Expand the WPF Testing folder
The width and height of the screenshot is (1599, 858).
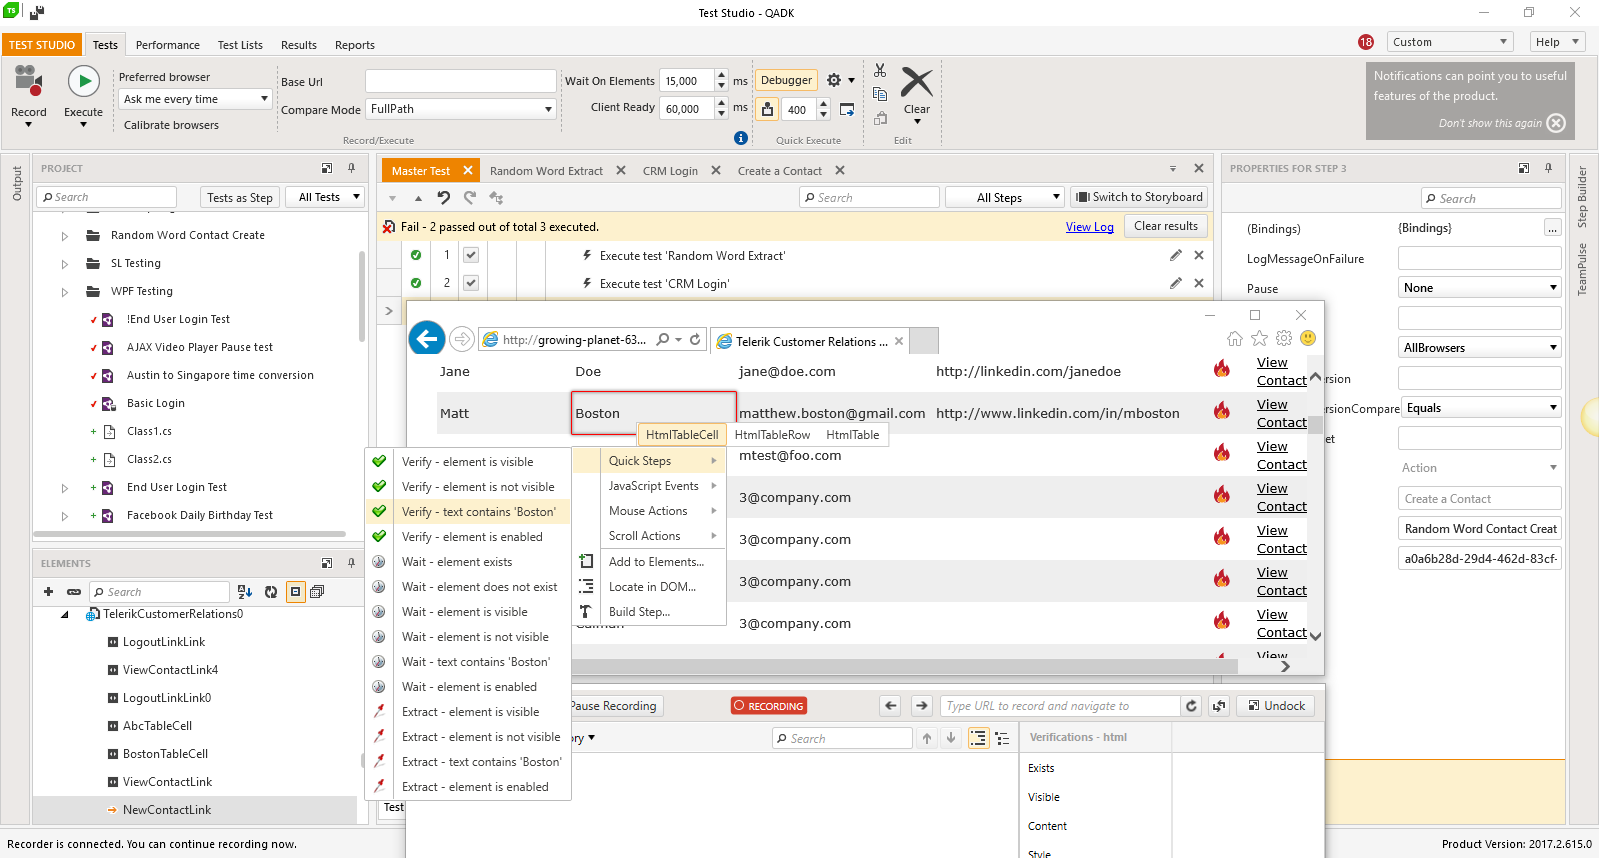64,292
